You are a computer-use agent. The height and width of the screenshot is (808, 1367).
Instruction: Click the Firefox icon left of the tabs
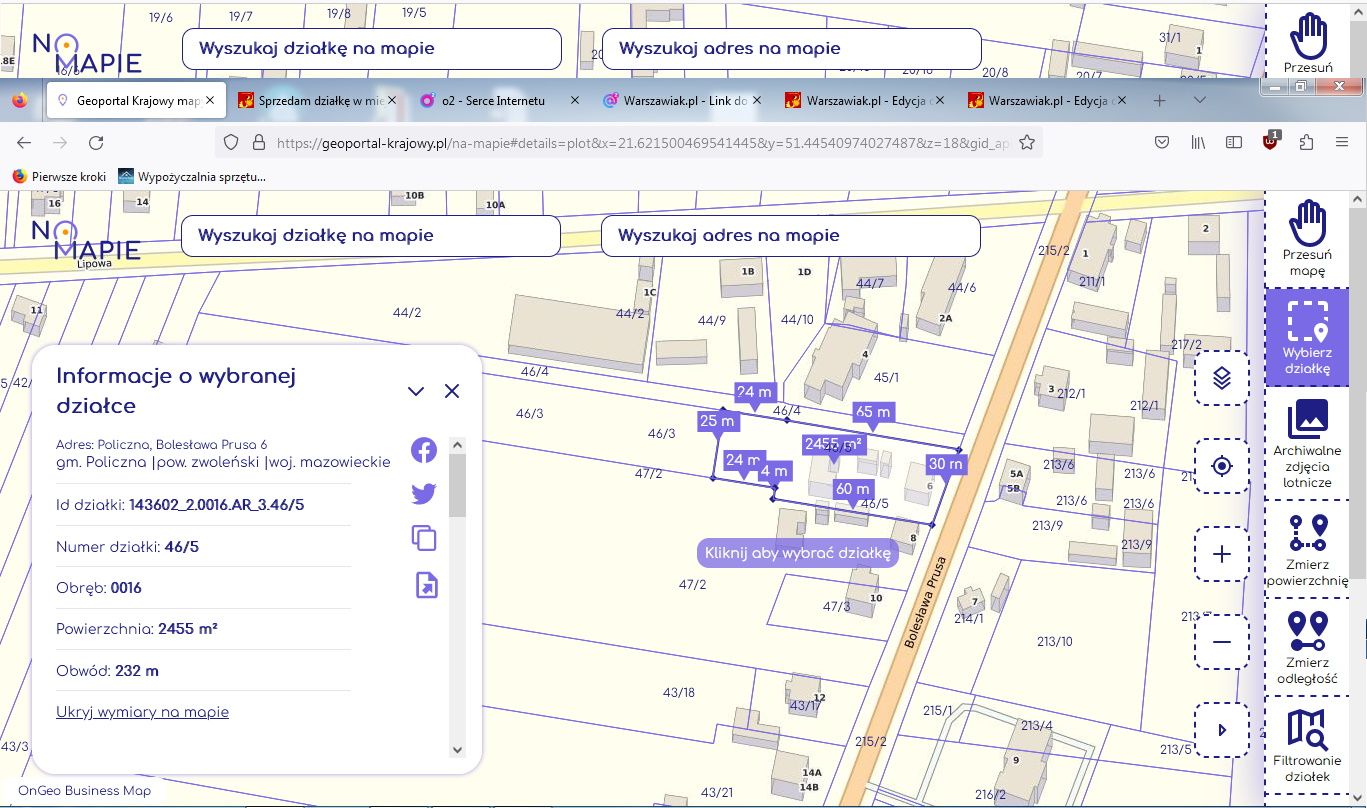point(20,101)
